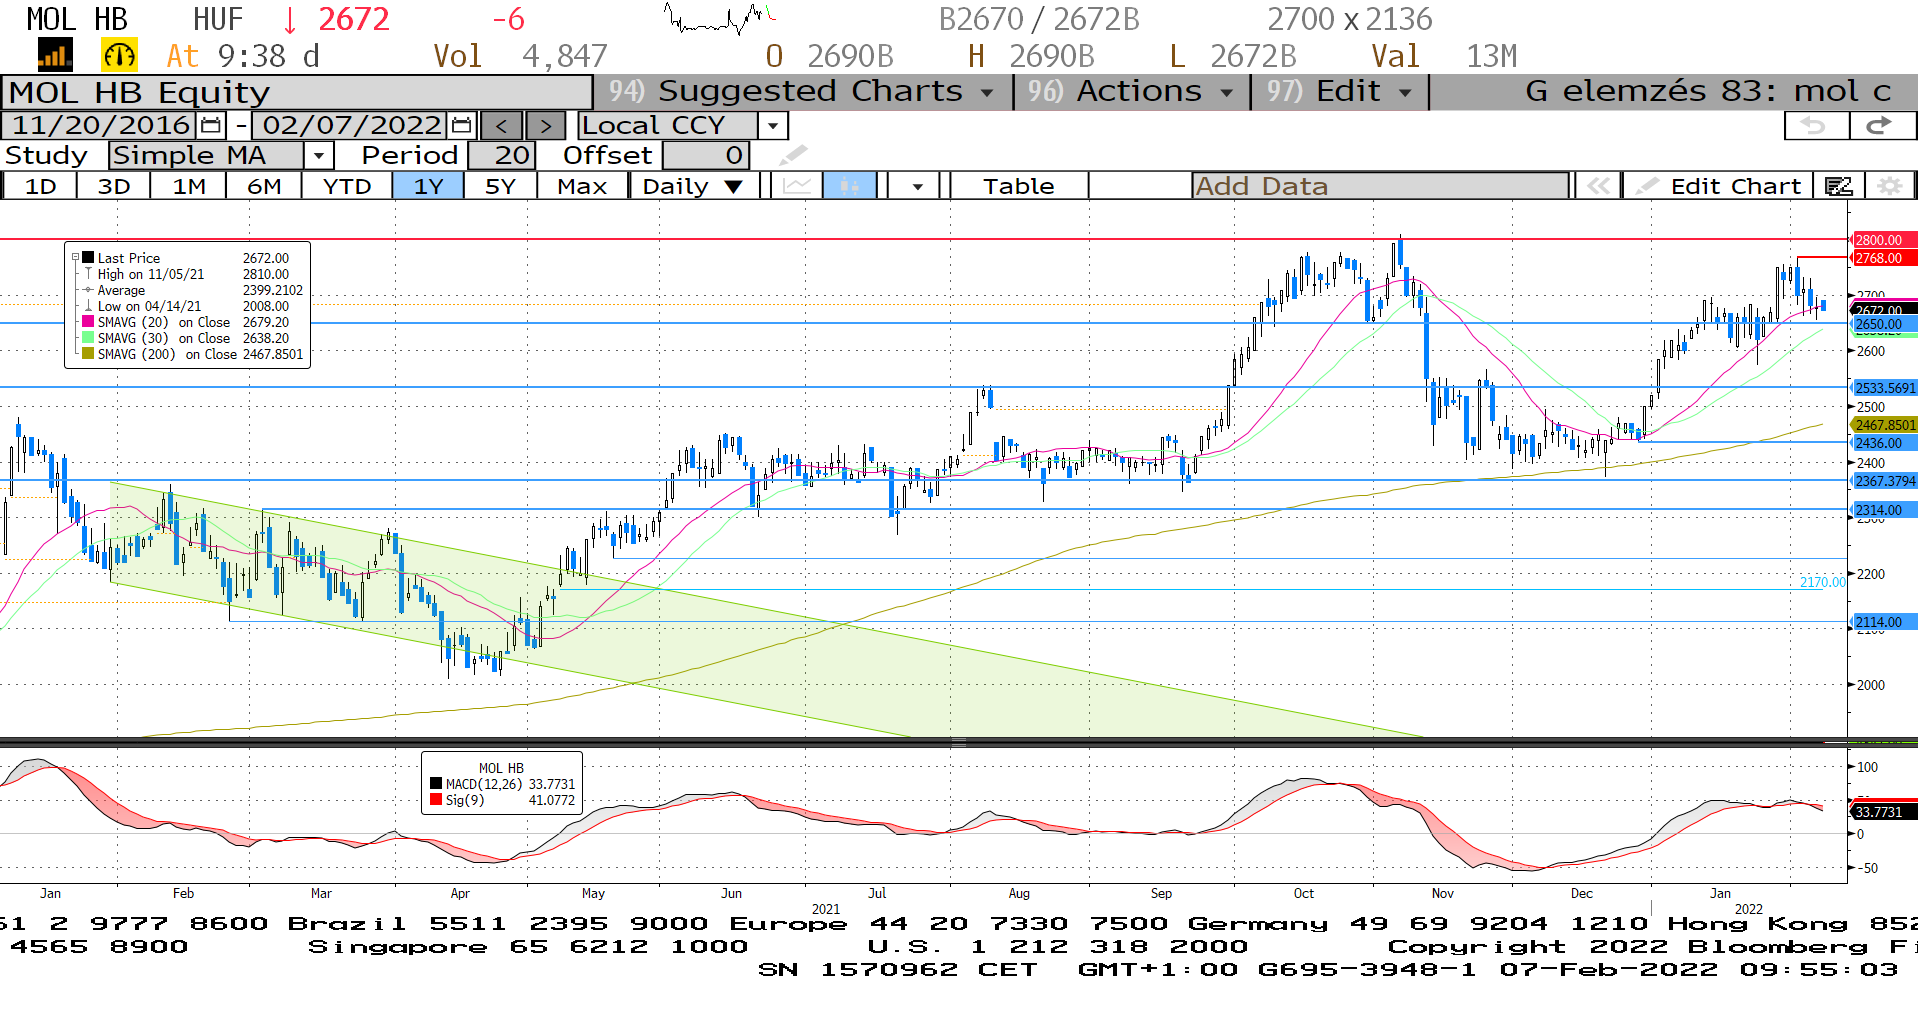The image size is (1918, 1025).
Task: Click the Add Data input field
Action: (x=1380, y=186)
